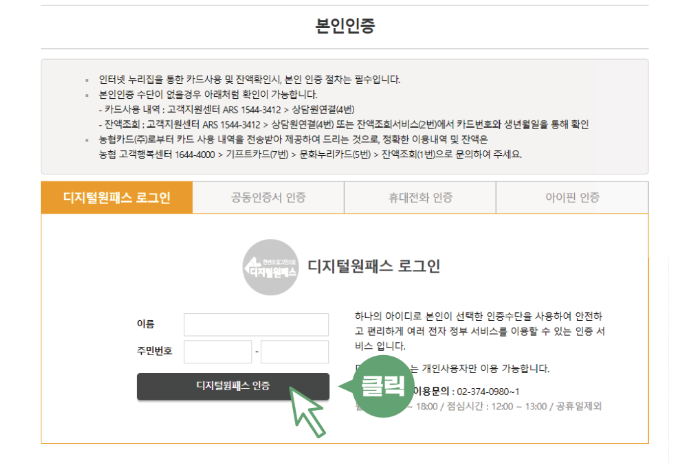This screenshot has width=674, height=473.
Task: Click the round 디지털원패스 logo icon
Action: tap(270, 267)
